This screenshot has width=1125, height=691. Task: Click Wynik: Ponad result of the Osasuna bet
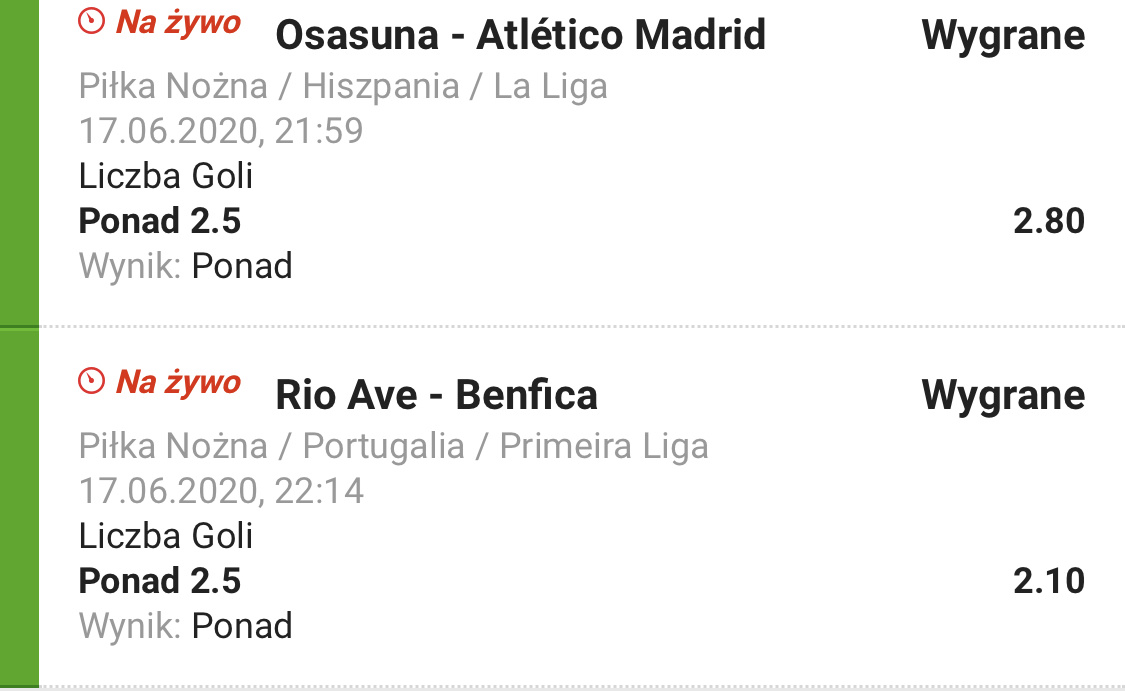pos(185,266)
